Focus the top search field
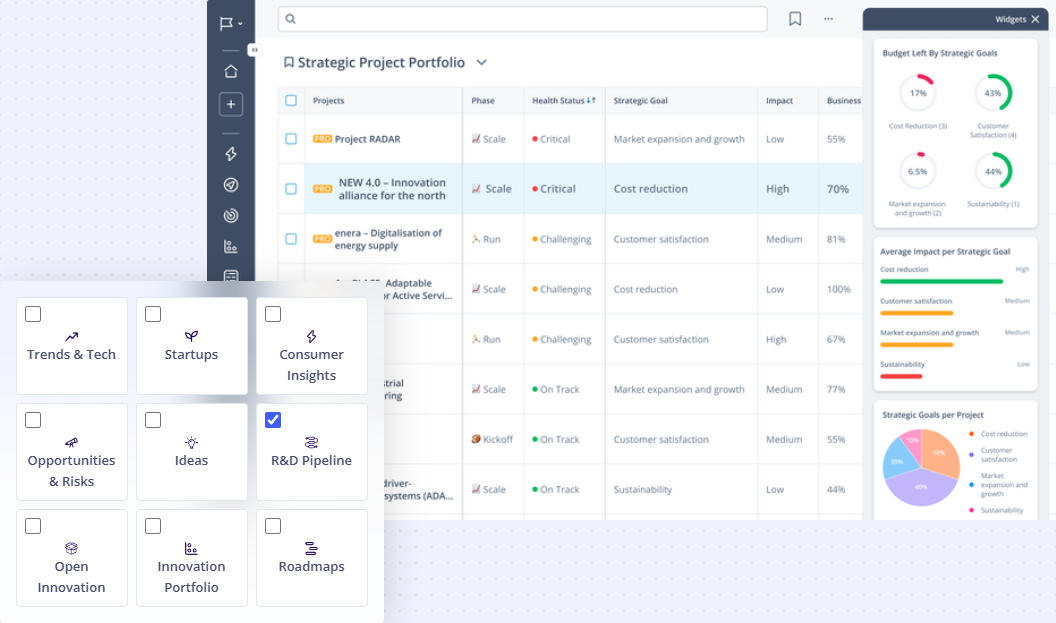 pos(523,19)
